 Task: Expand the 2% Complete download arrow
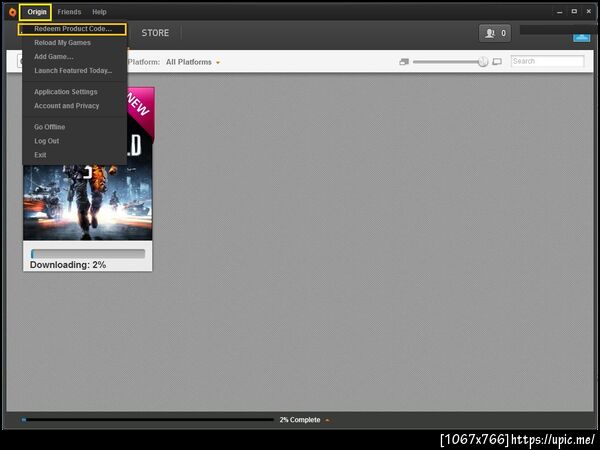click(x=327, y=420)
